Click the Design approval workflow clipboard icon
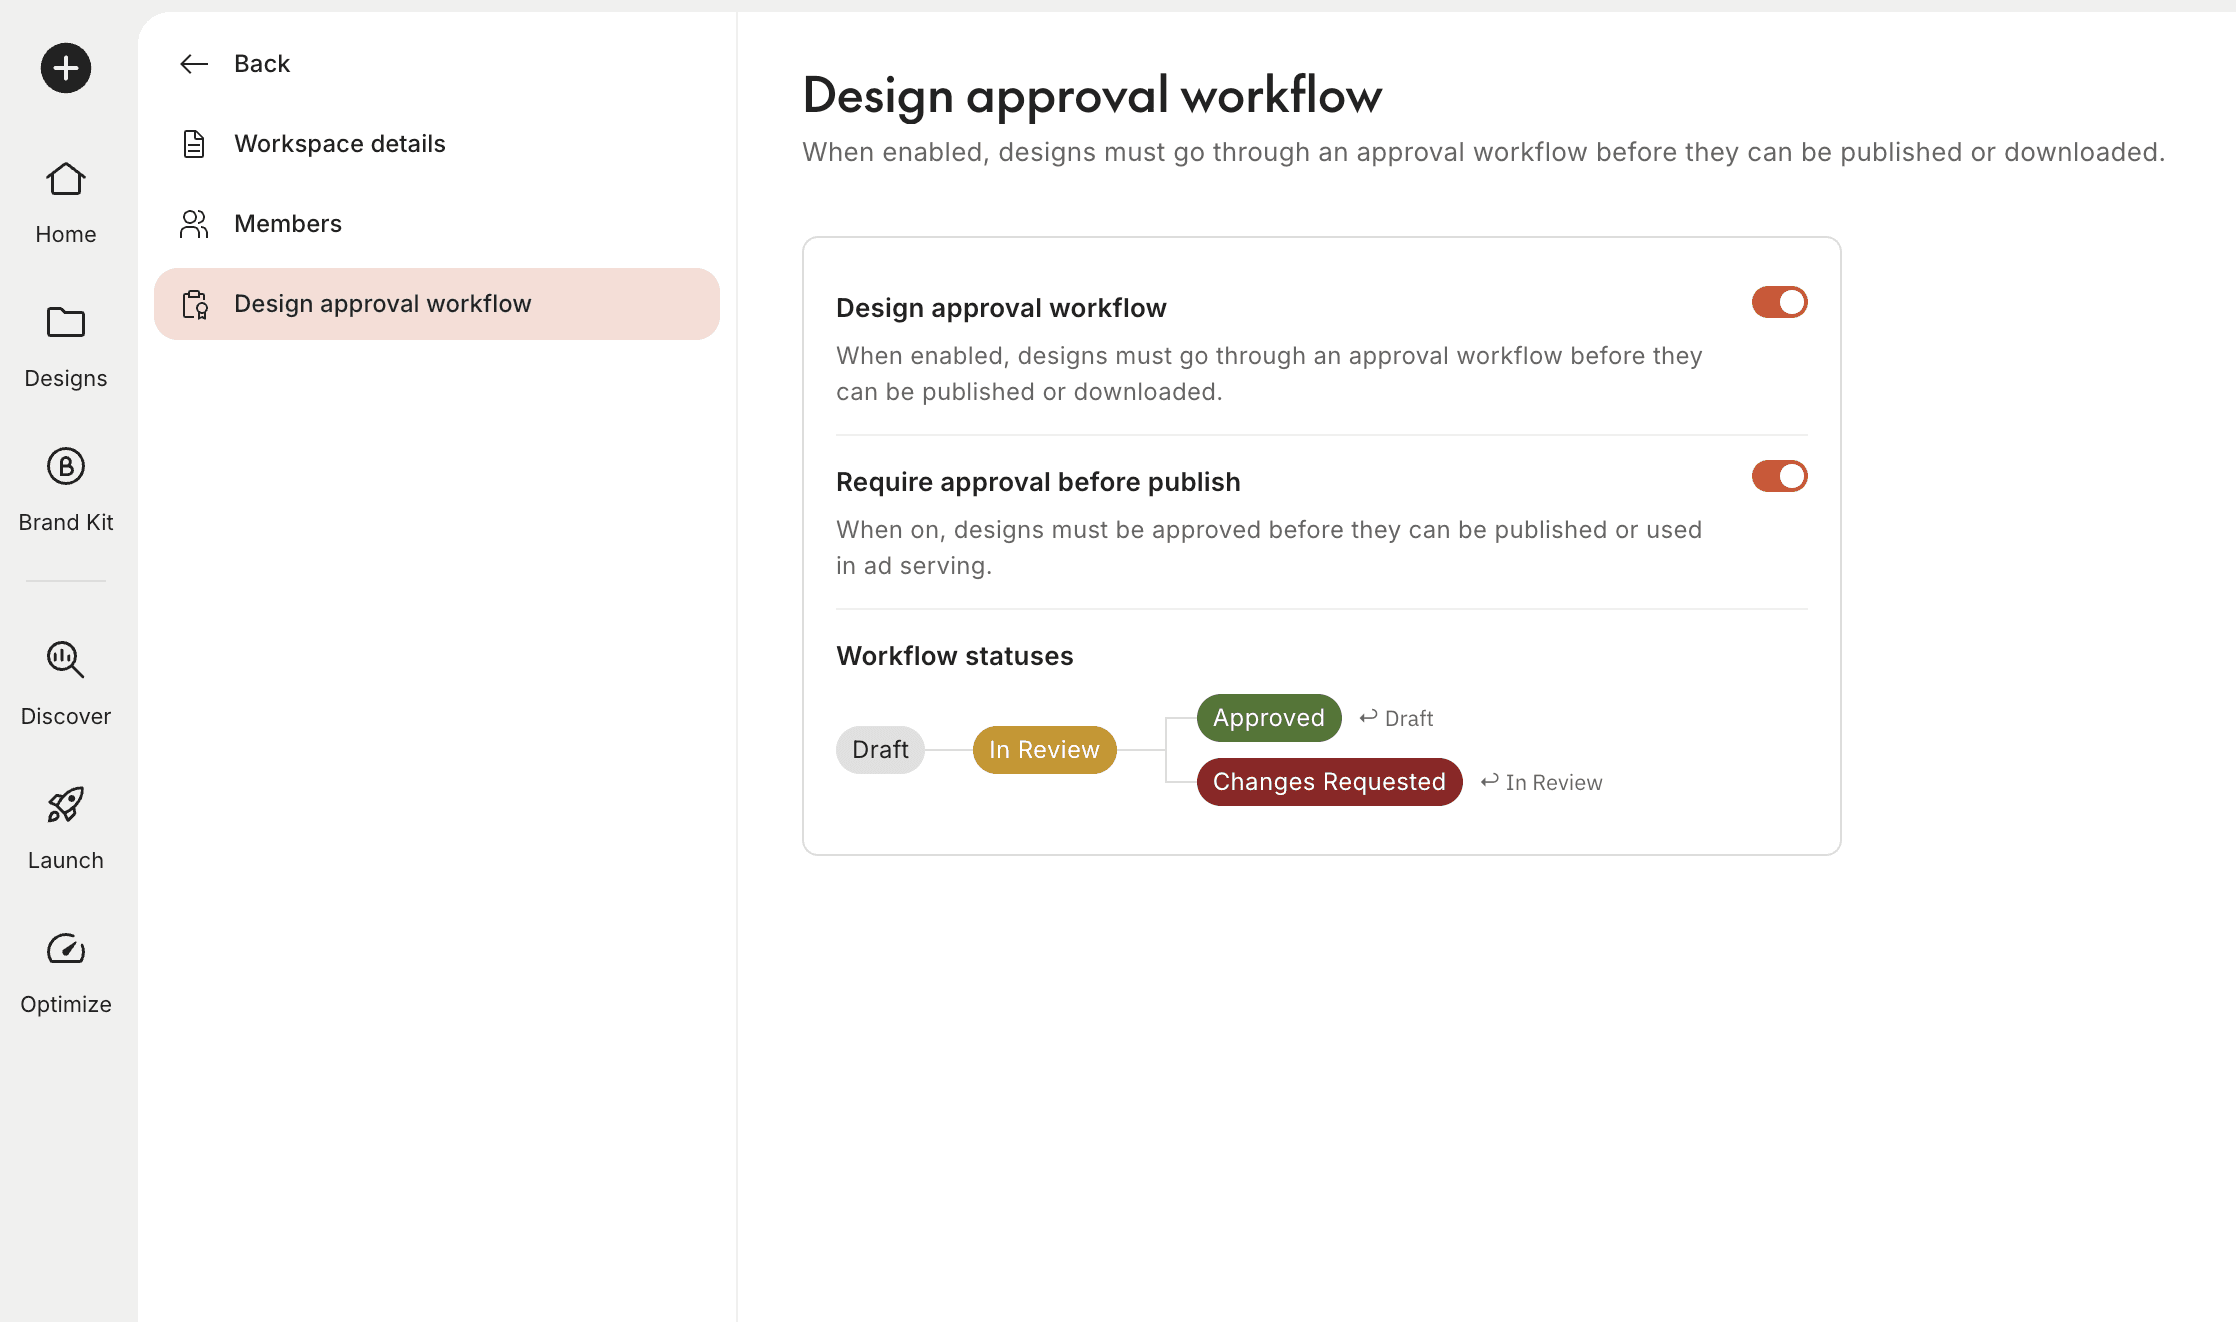2236x1322 pixels. point(193,304)
